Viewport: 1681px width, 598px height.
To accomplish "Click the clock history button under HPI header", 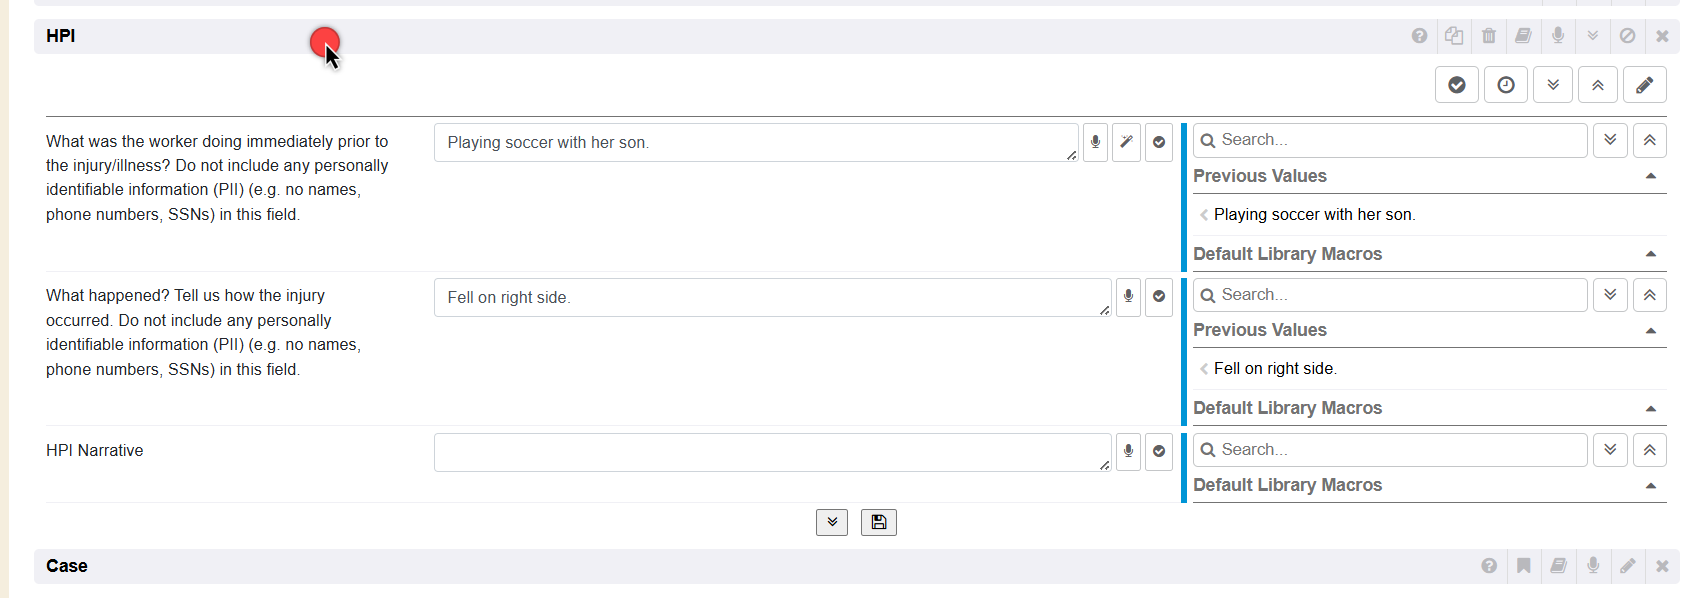I will pos(1505,85).
